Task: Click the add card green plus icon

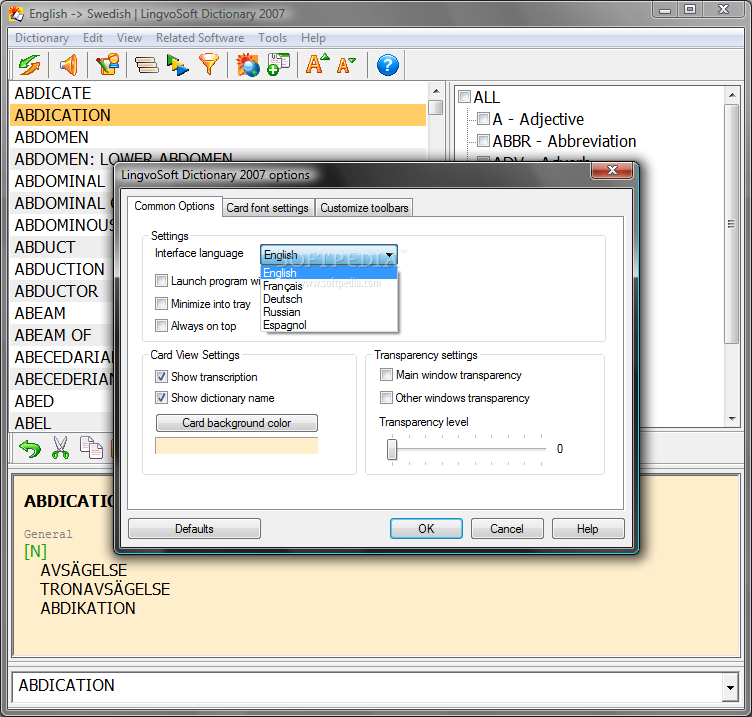Action: pos(278,65)
